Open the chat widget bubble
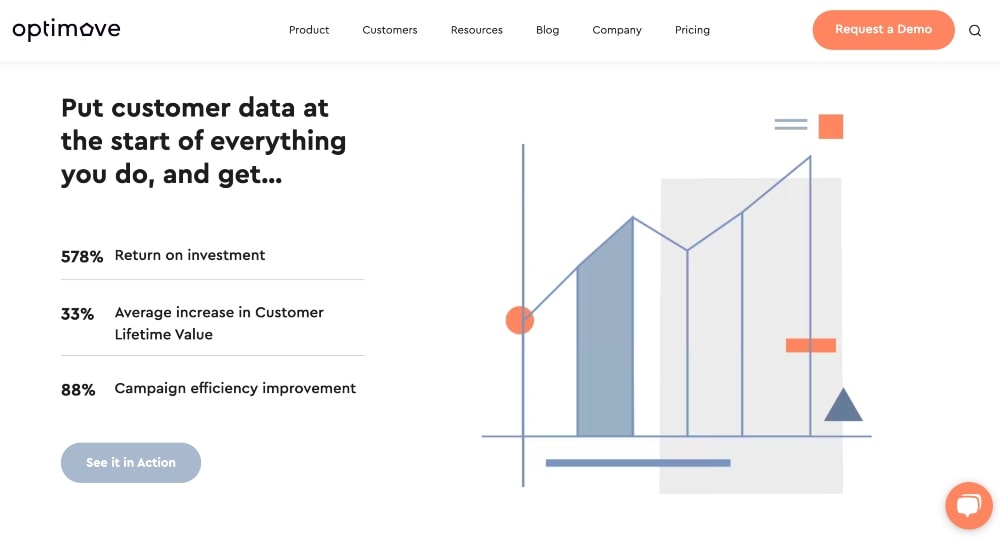 [x=968, y=506]
